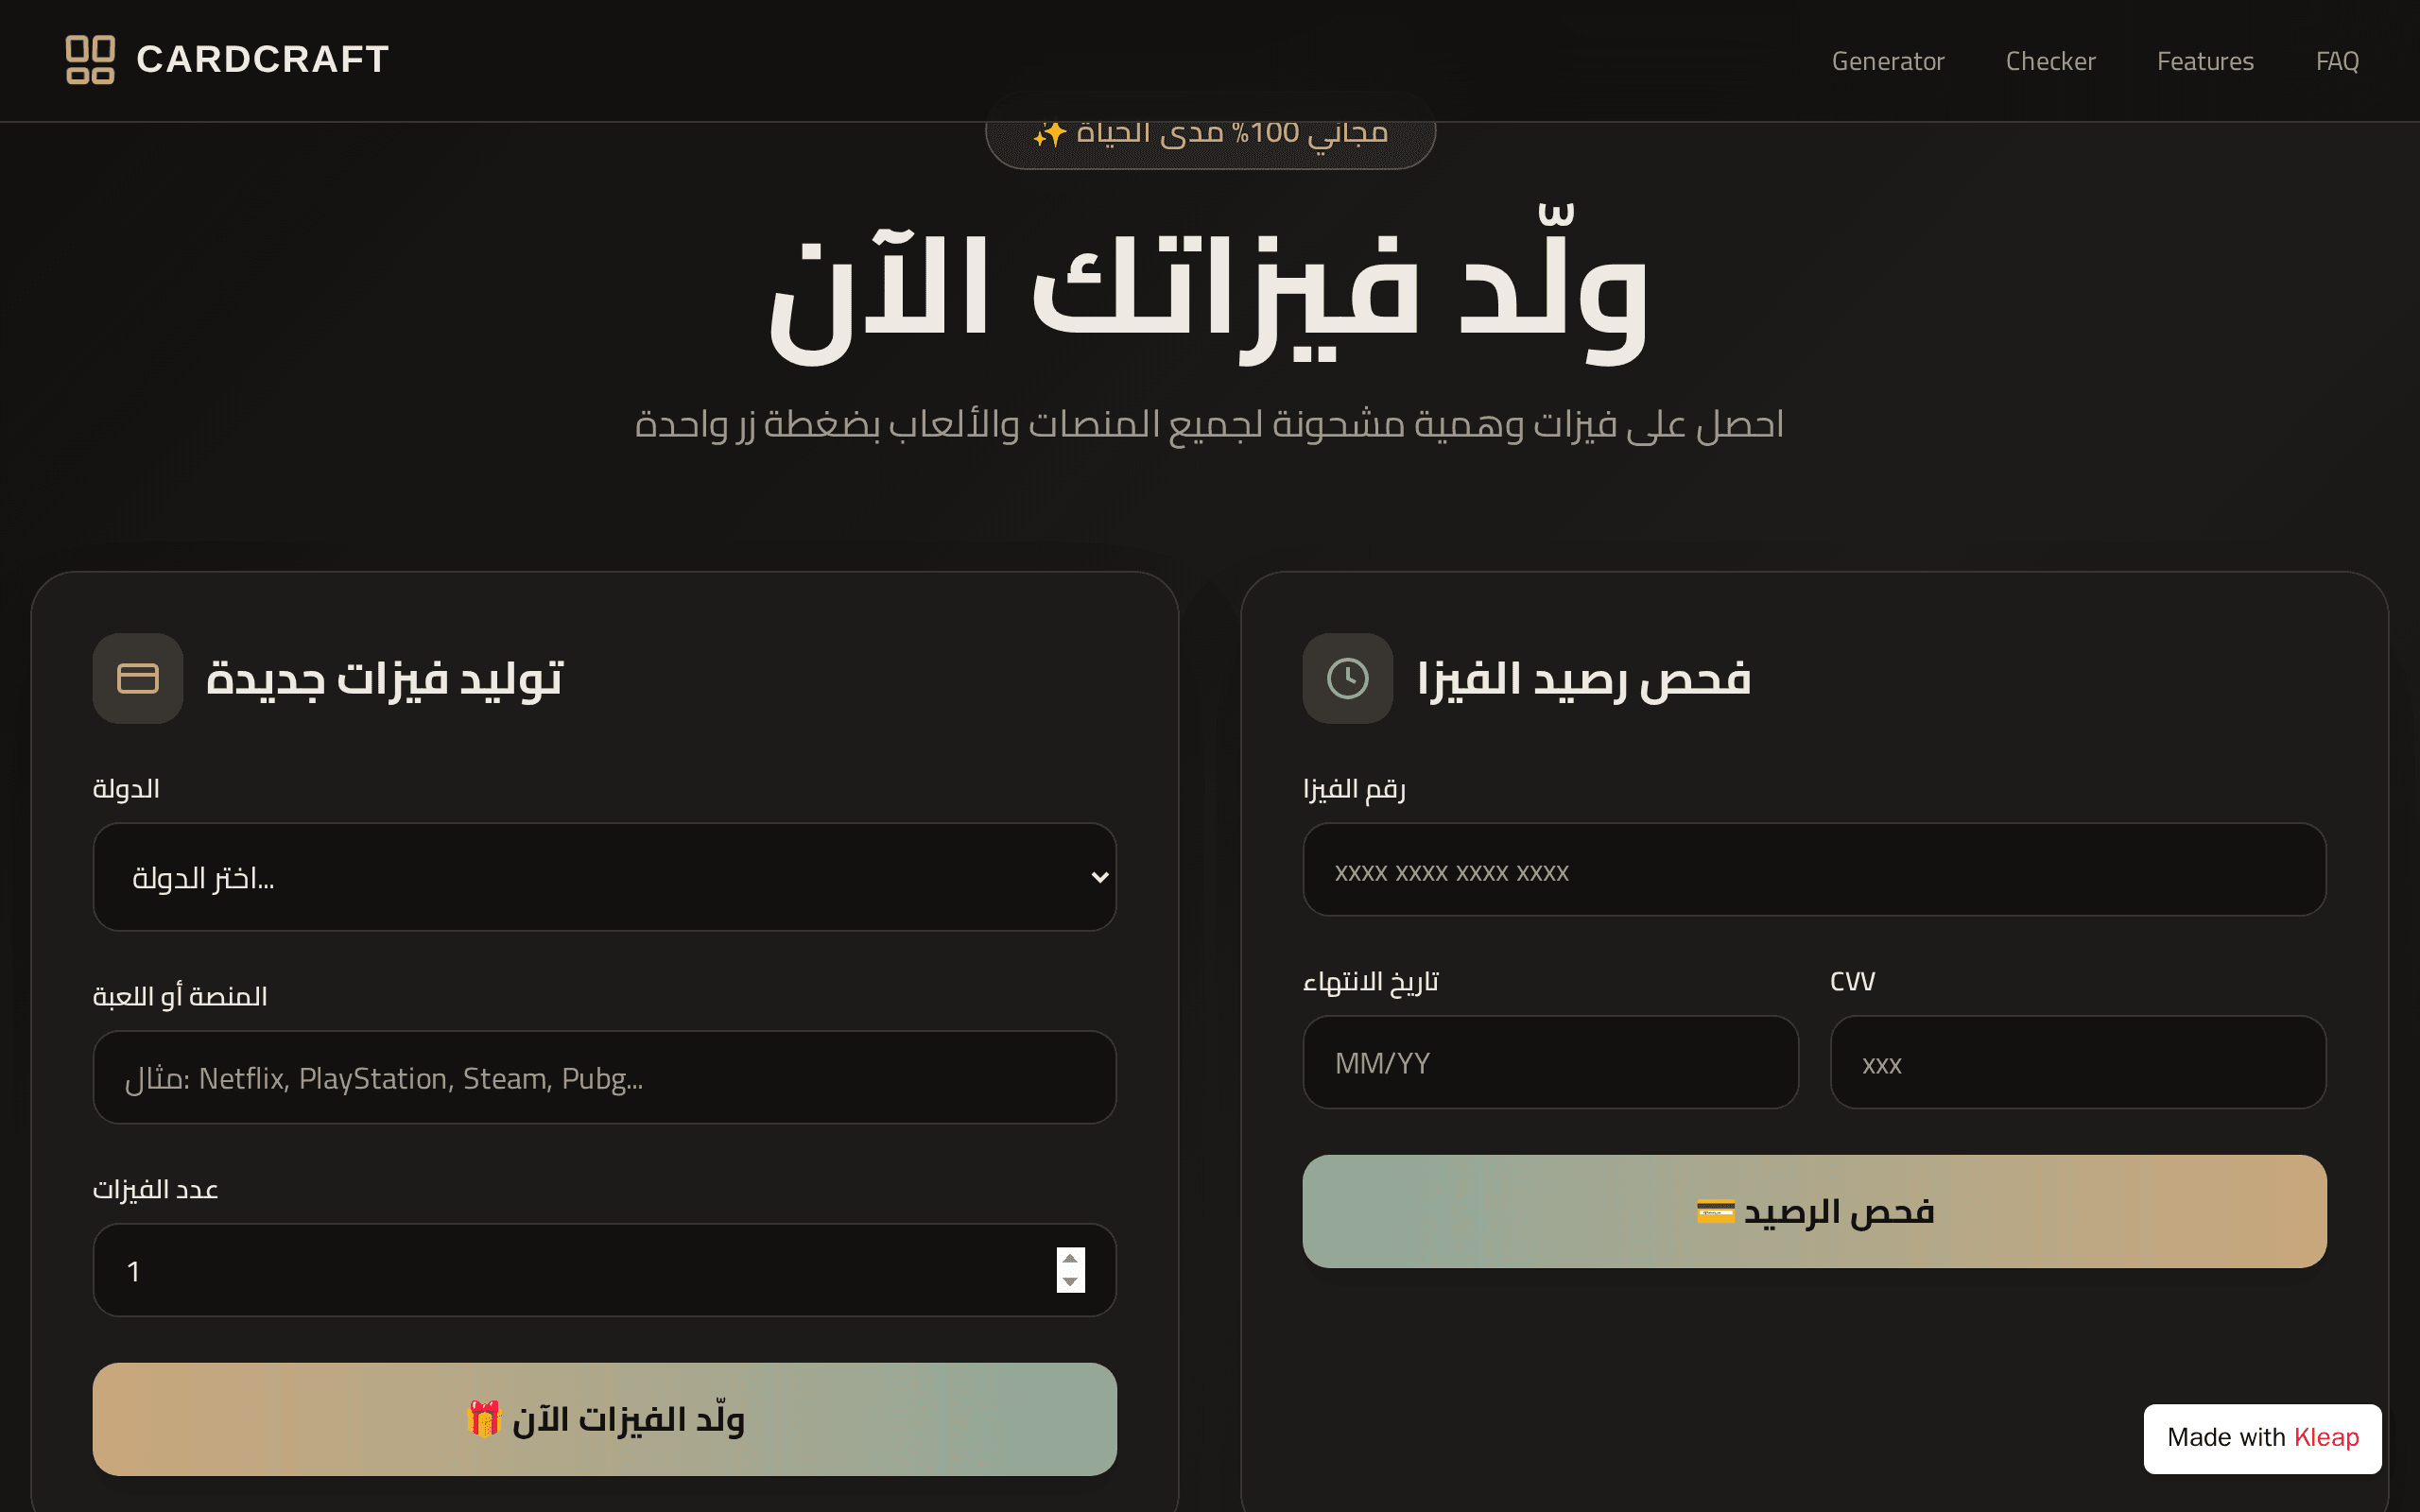This screenshot has height=1512, width=2420.
Task: Focus the platform or game input field
Action: pyautogui.click(x=604, y=1077)
